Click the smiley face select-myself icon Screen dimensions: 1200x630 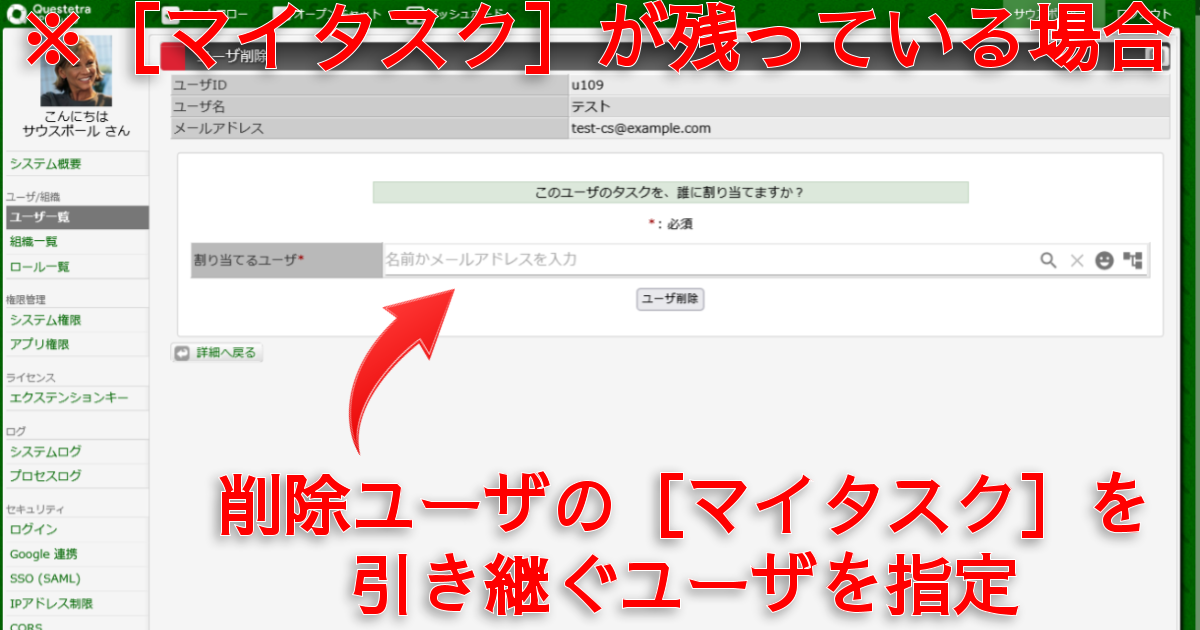pyautogui.click(x=1104, y=260)
